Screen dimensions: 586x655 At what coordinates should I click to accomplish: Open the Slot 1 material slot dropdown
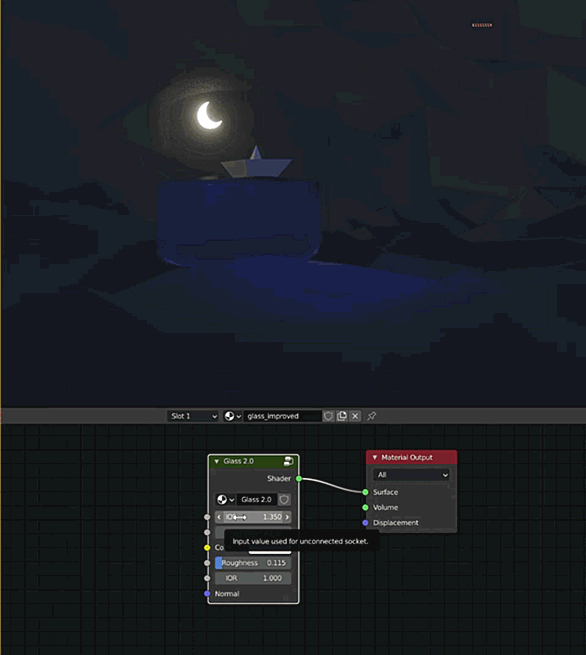point(193,416)
